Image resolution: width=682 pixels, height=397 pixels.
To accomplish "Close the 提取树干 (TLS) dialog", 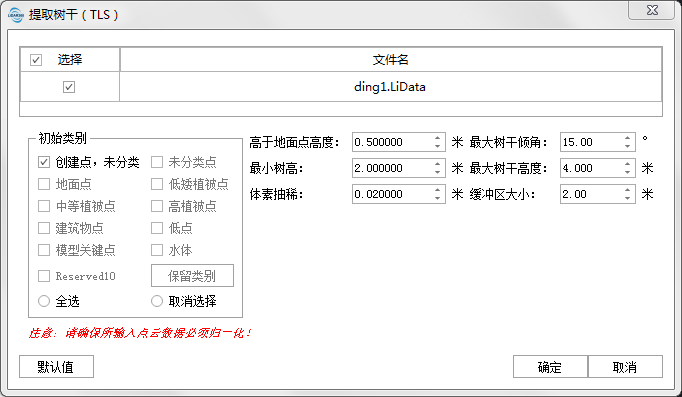I will click(x=652, y=10).
